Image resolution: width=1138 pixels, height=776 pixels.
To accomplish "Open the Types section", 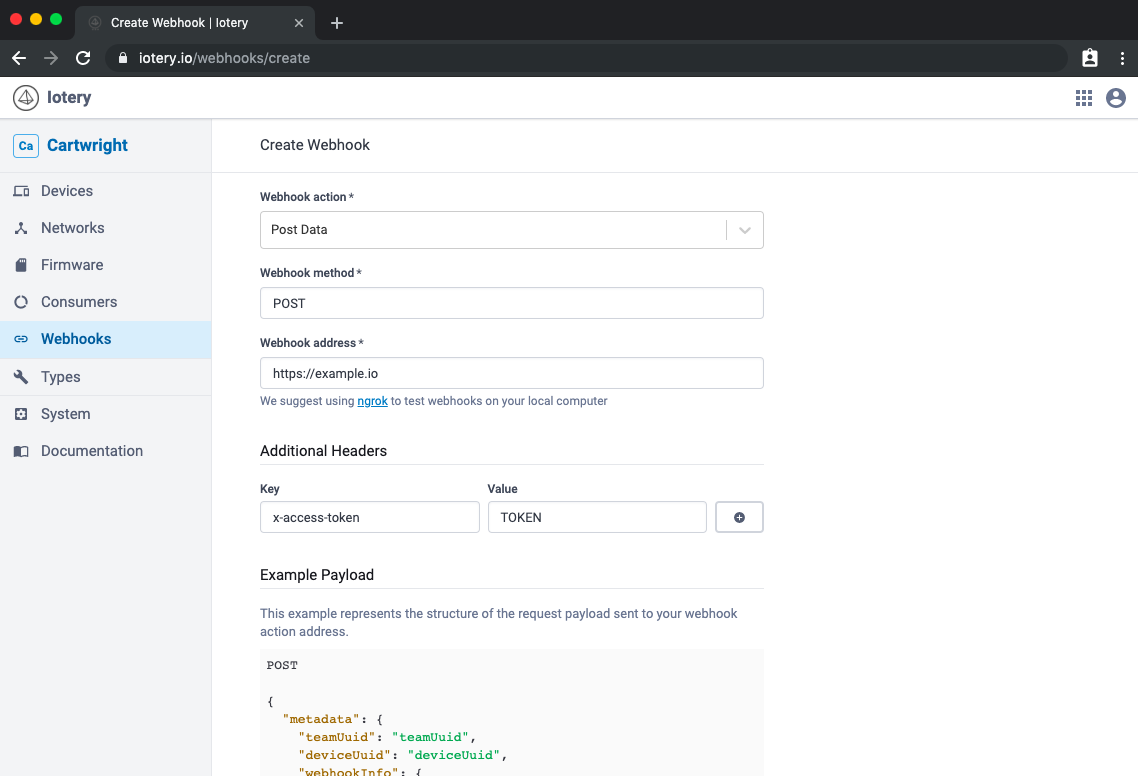I will pyautogui.click(x=106, y=377).
